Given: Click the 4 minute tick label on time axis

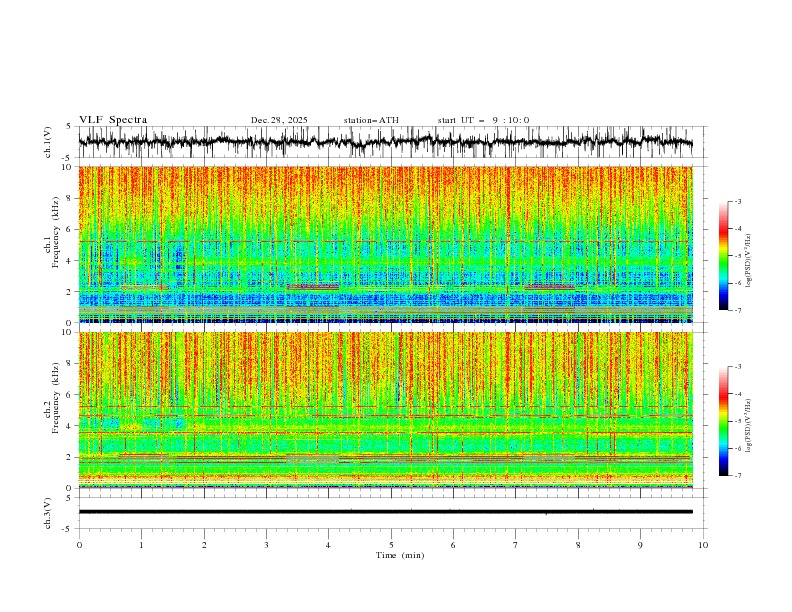Looking at the screenshot, I should click(x=328, y=545).
